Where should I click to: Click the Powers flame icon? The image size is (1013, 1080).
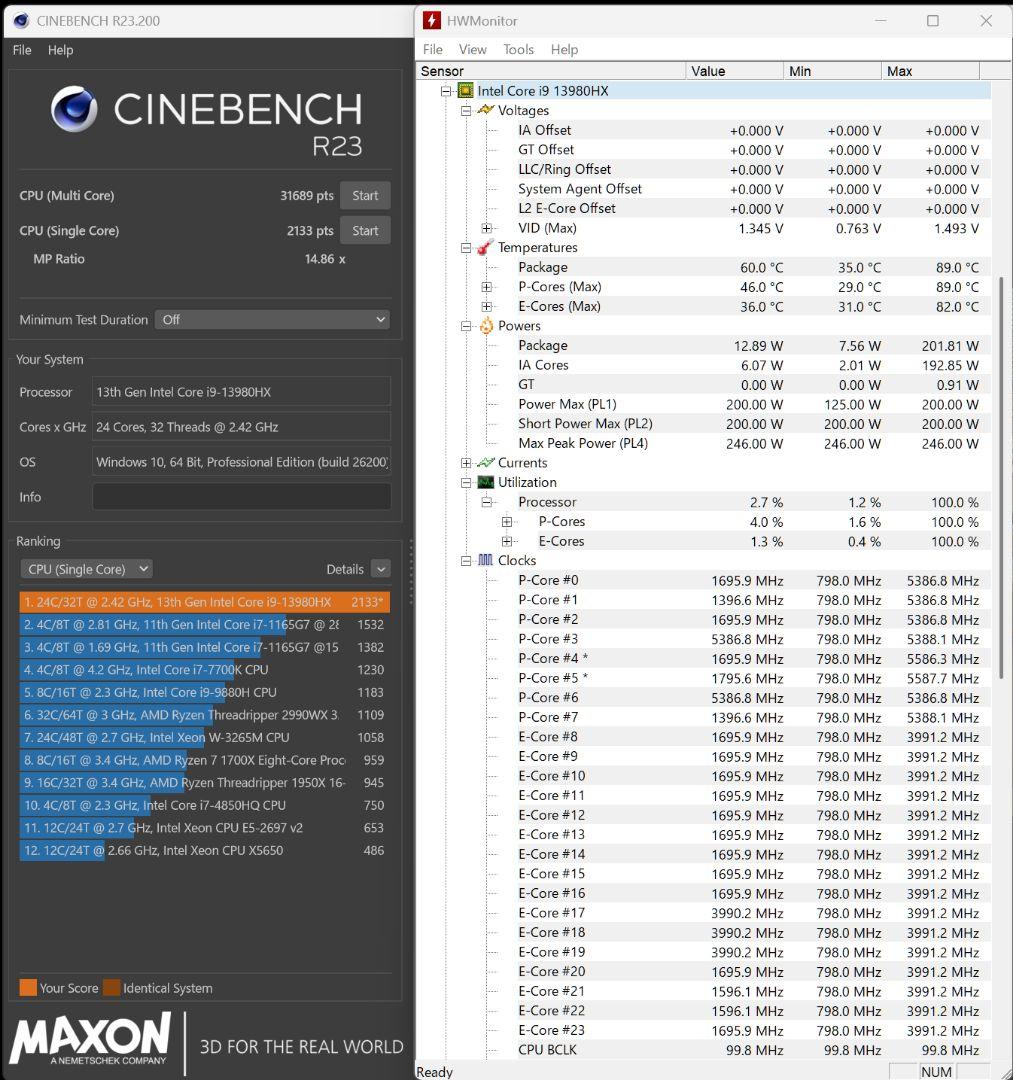pos(486,326)
